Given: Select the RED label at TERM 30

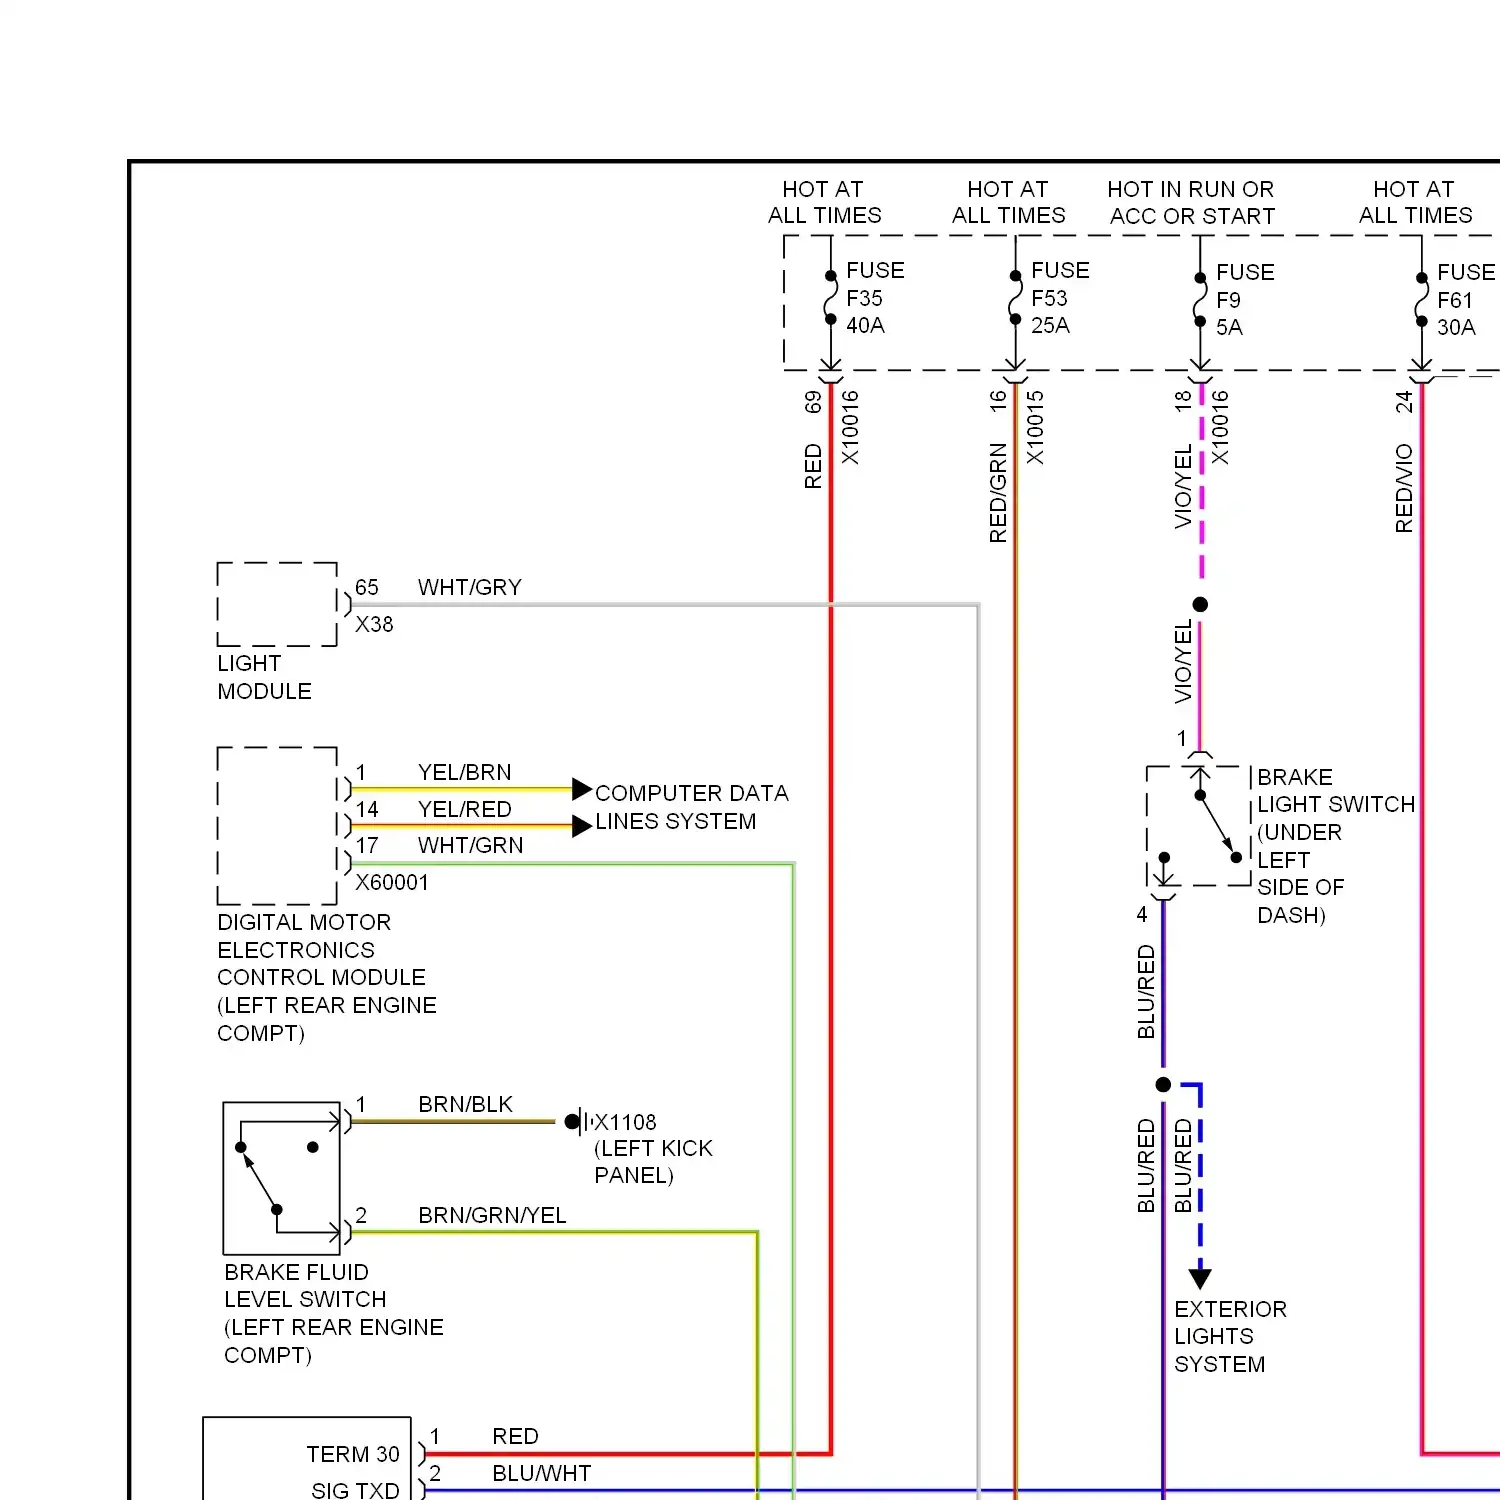Looking at the screenshot, I should pyautogui.click(x=515, y=1436).
